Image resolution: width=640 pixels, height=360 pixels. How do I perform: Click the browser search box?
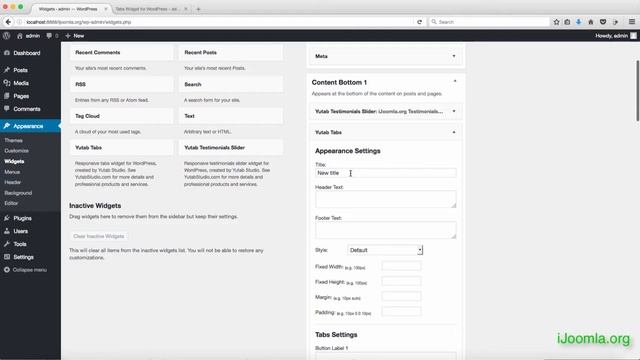click(489, 22)
